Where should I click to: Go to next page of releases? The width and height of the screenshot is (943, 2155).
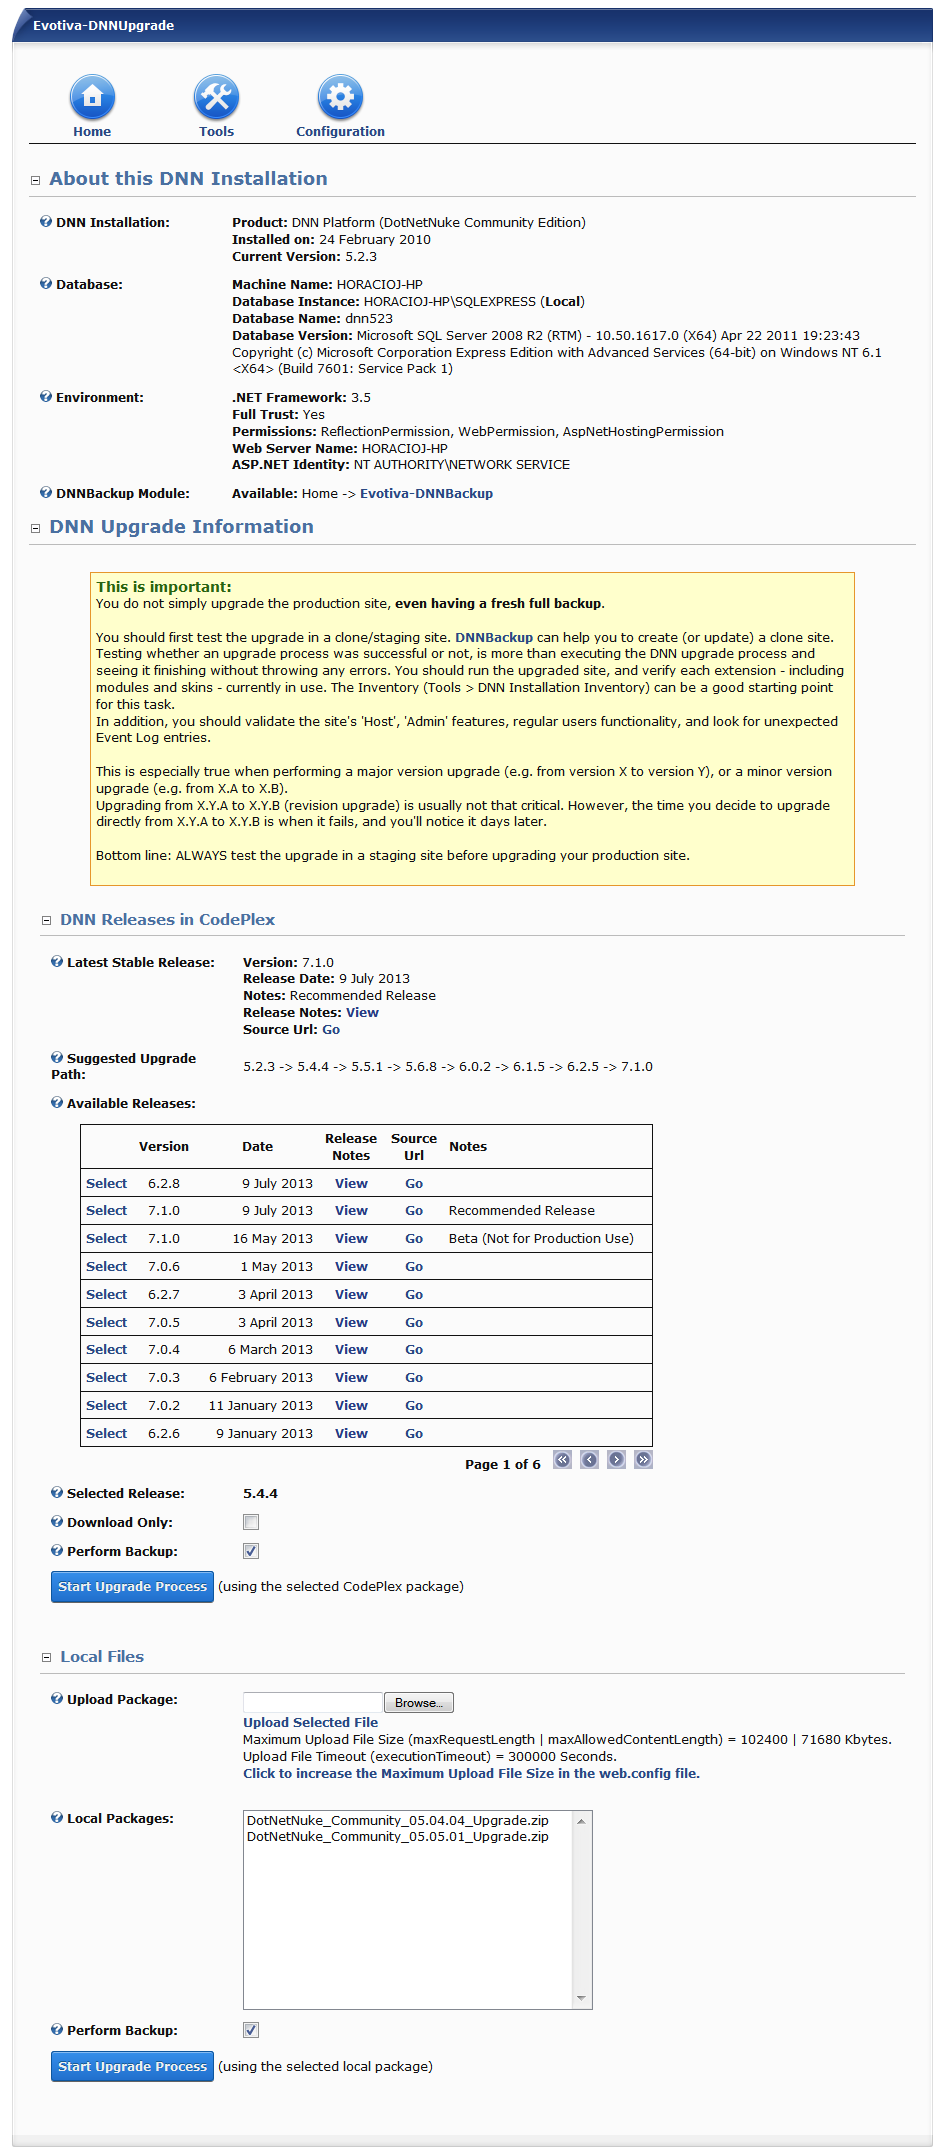(617, 1460)
